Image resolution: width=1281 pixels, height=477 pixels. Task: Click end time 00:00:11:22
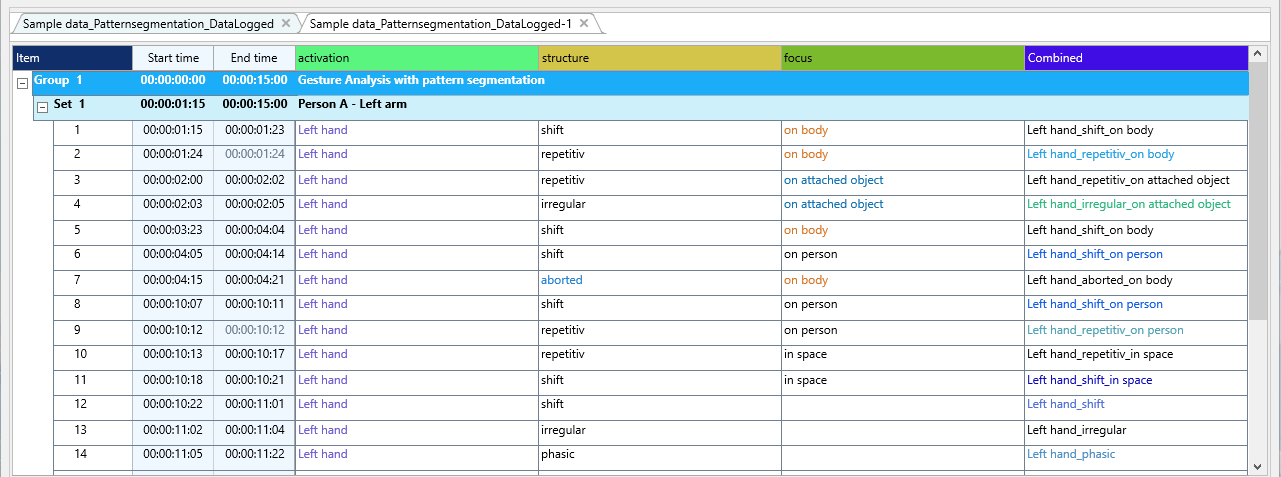tap(255, 455)
